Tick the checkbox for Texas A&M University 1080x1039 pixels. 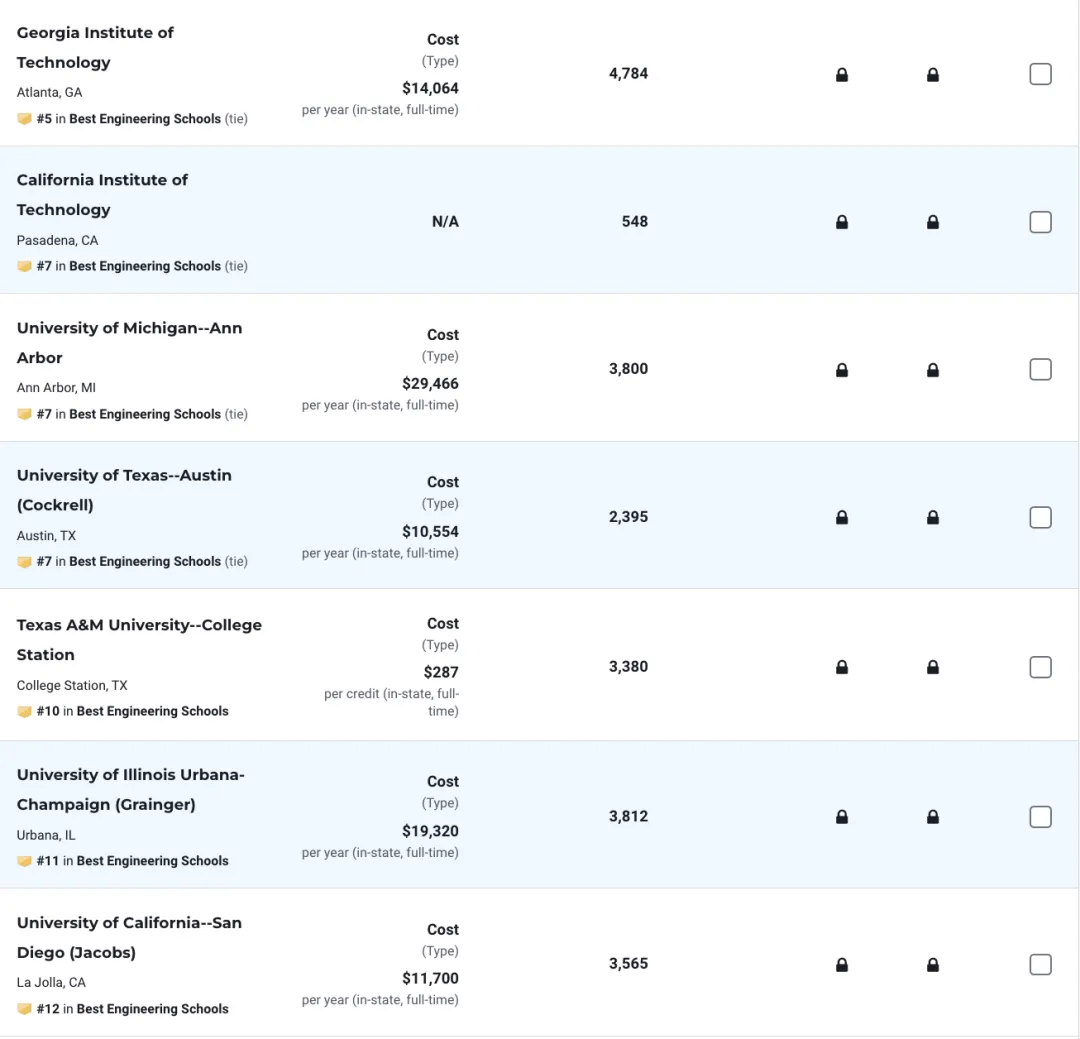[x=1040, y=667]
